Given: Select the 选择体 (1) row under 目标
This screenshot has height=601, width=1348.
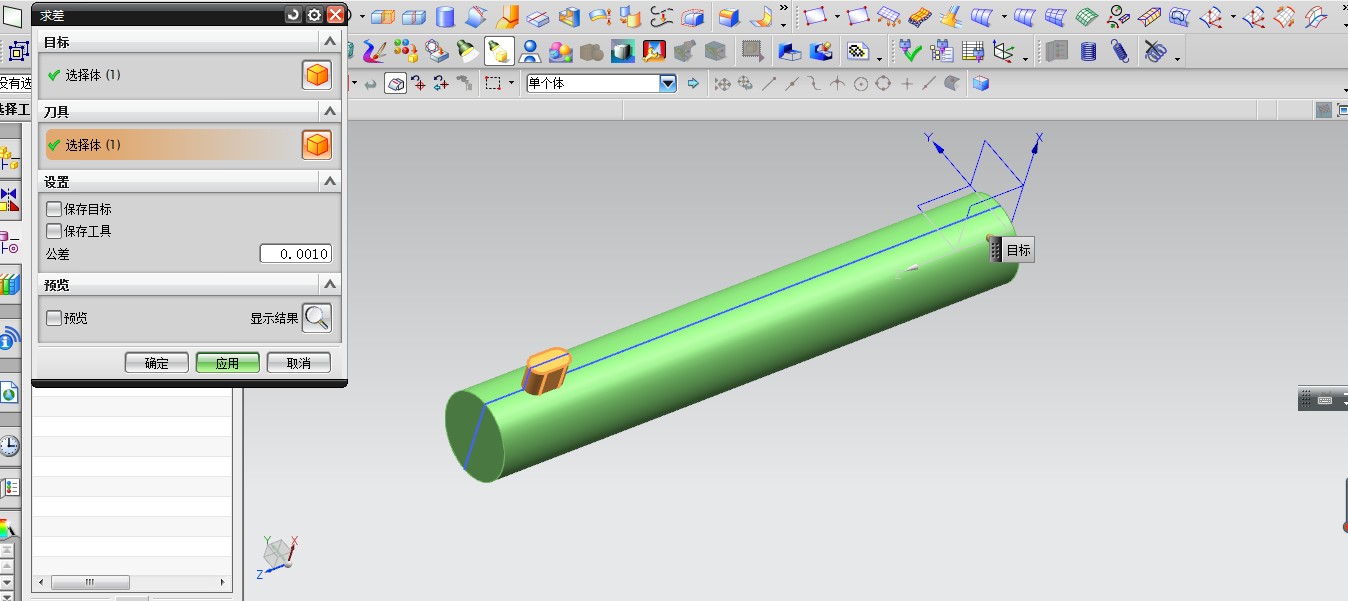Looking at the screenshot, I should pyautogui.click(x=172, y=75).
